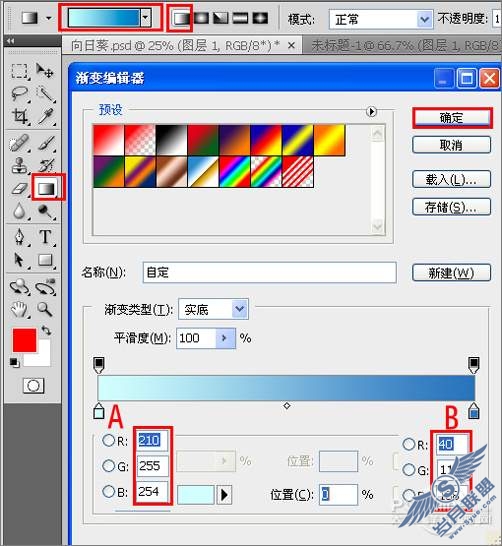Image resolution: width=502 pixels, height=546 pixels.
Task: Select the Type tool
Action: [x=45, y=237]
